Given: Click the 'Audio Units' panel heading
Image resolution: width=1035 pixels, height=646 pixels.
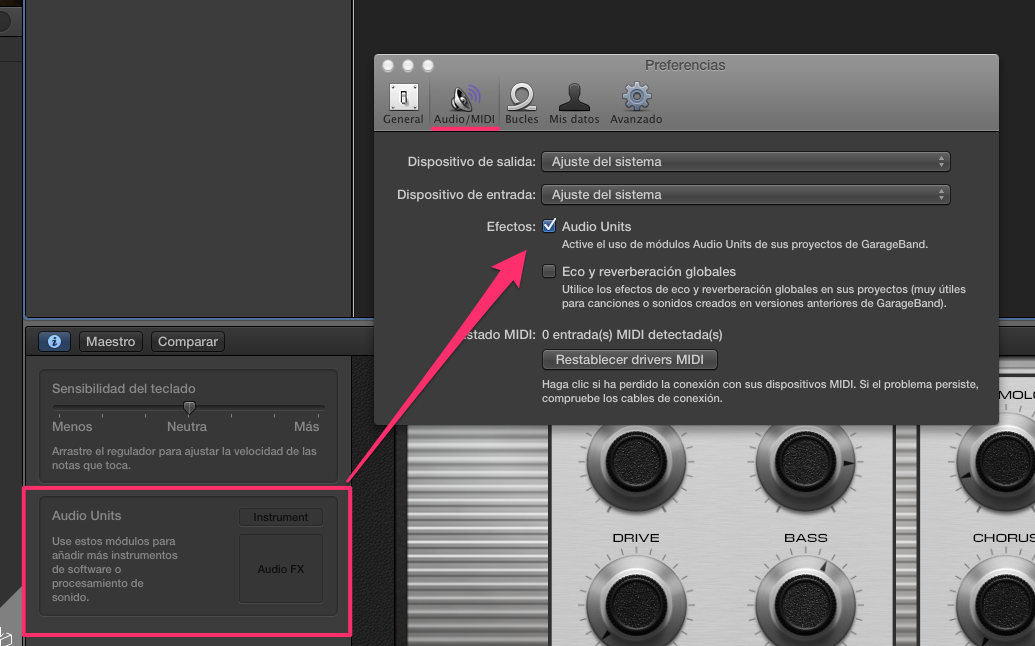Looking at the screenshot, I should coord(86,515).
